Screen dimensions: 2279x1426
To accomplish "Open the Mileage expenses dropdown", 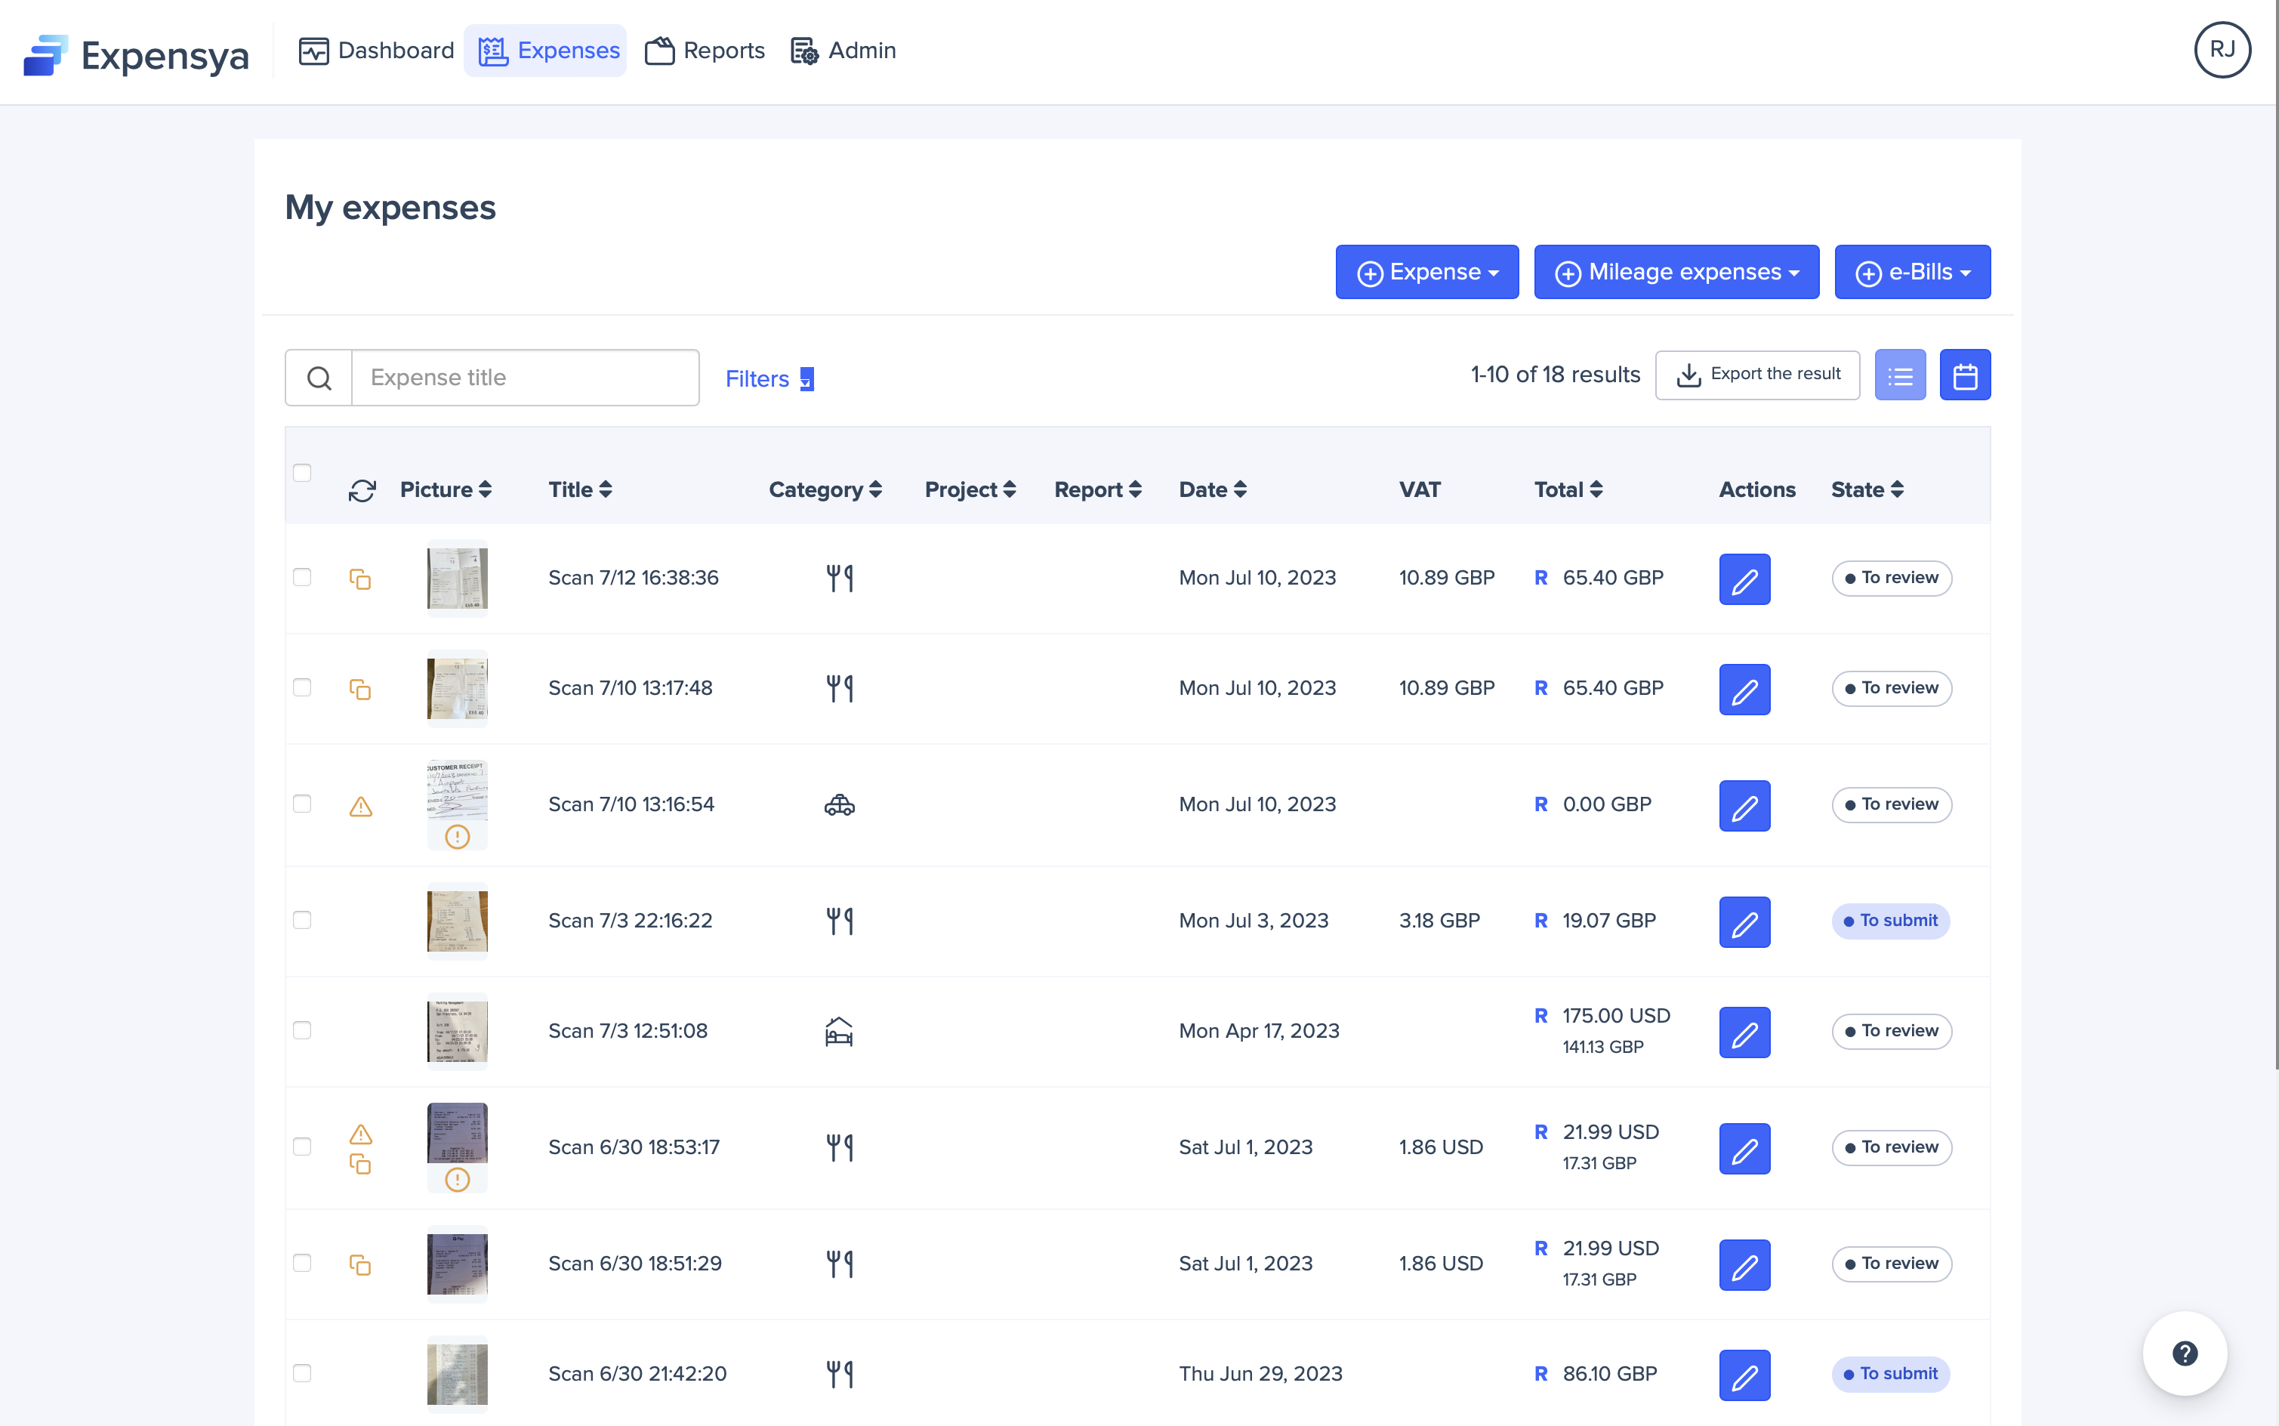I will 1676,272.
